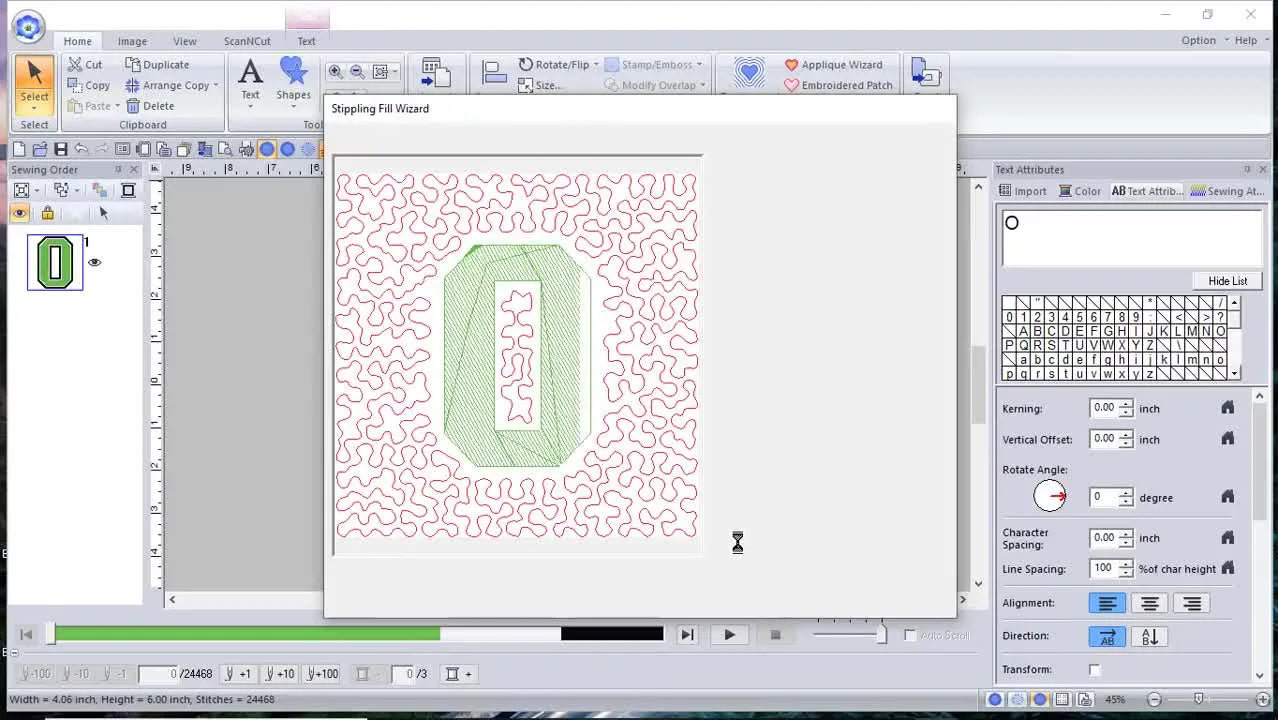Toggle the eye button in Sewing Order toolbar

pyautogui.click(x=20, y=213)
